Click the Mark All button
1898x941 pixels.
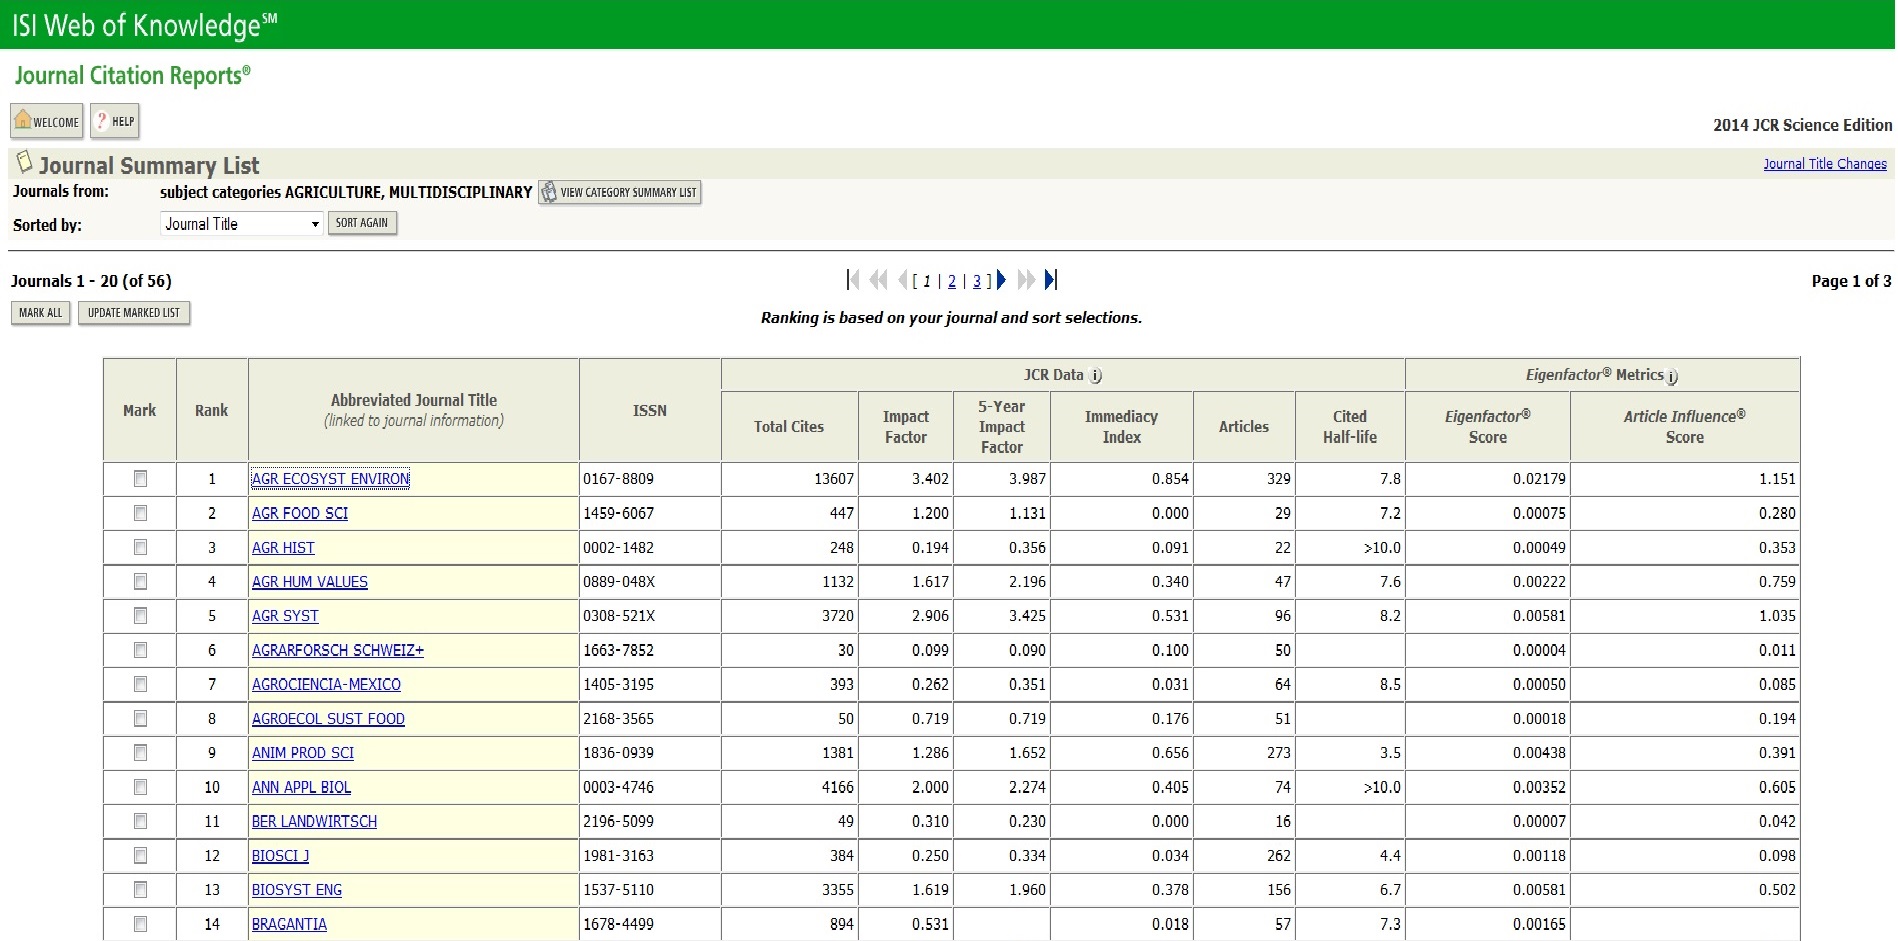click(x=41, y=313)
